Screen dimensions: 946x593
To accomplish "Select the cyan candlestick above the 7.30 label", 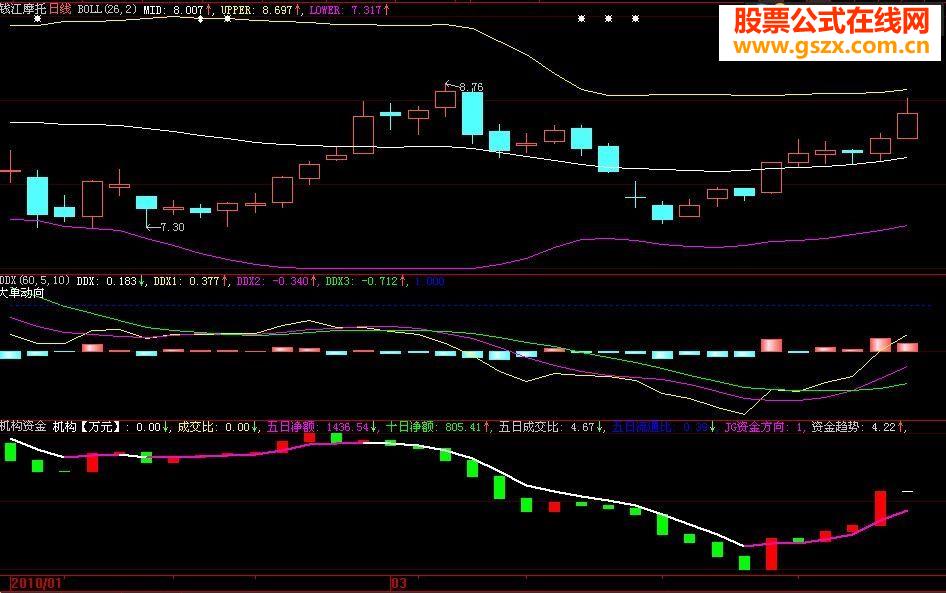I will pos(146,211).
